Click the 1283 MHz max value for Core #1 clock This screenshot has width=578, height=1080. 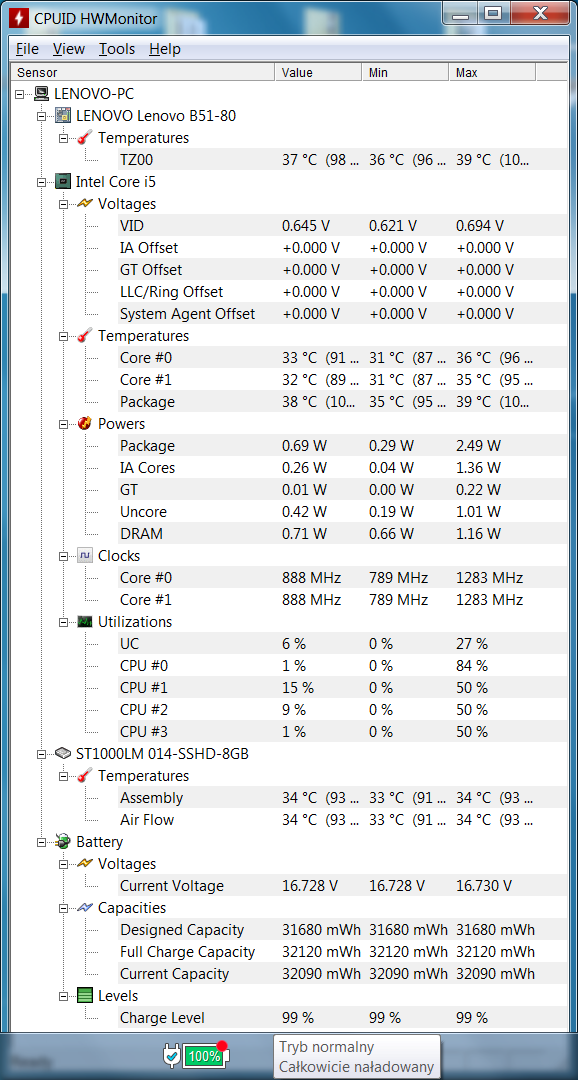click(489, 600)
